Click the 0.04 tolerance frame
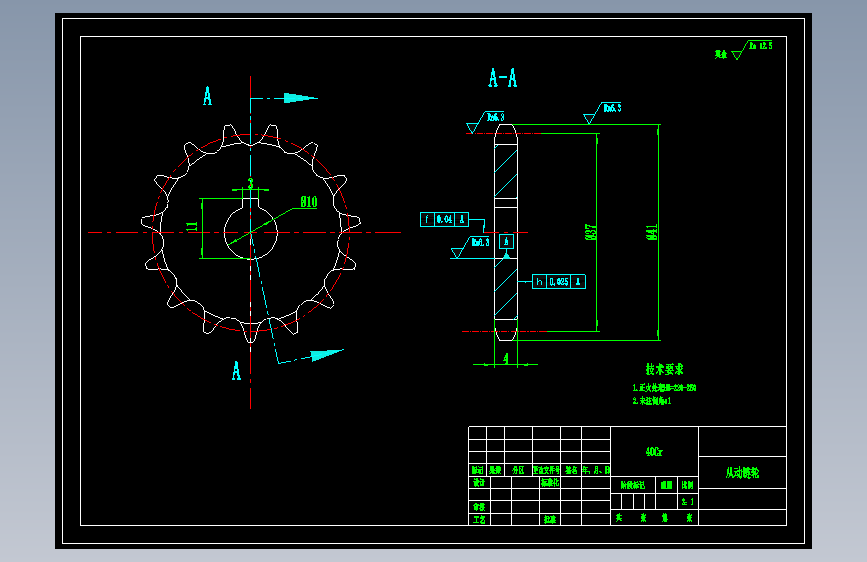The image size is (867, 562). pyautogui.click(x=445, y=220)
